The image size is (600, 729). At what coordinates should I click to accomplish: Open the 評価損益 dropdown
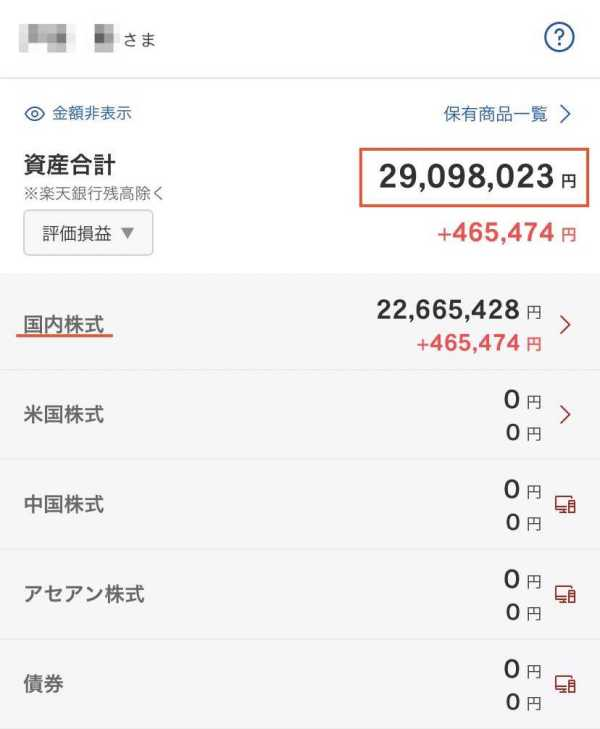point(88,232)
